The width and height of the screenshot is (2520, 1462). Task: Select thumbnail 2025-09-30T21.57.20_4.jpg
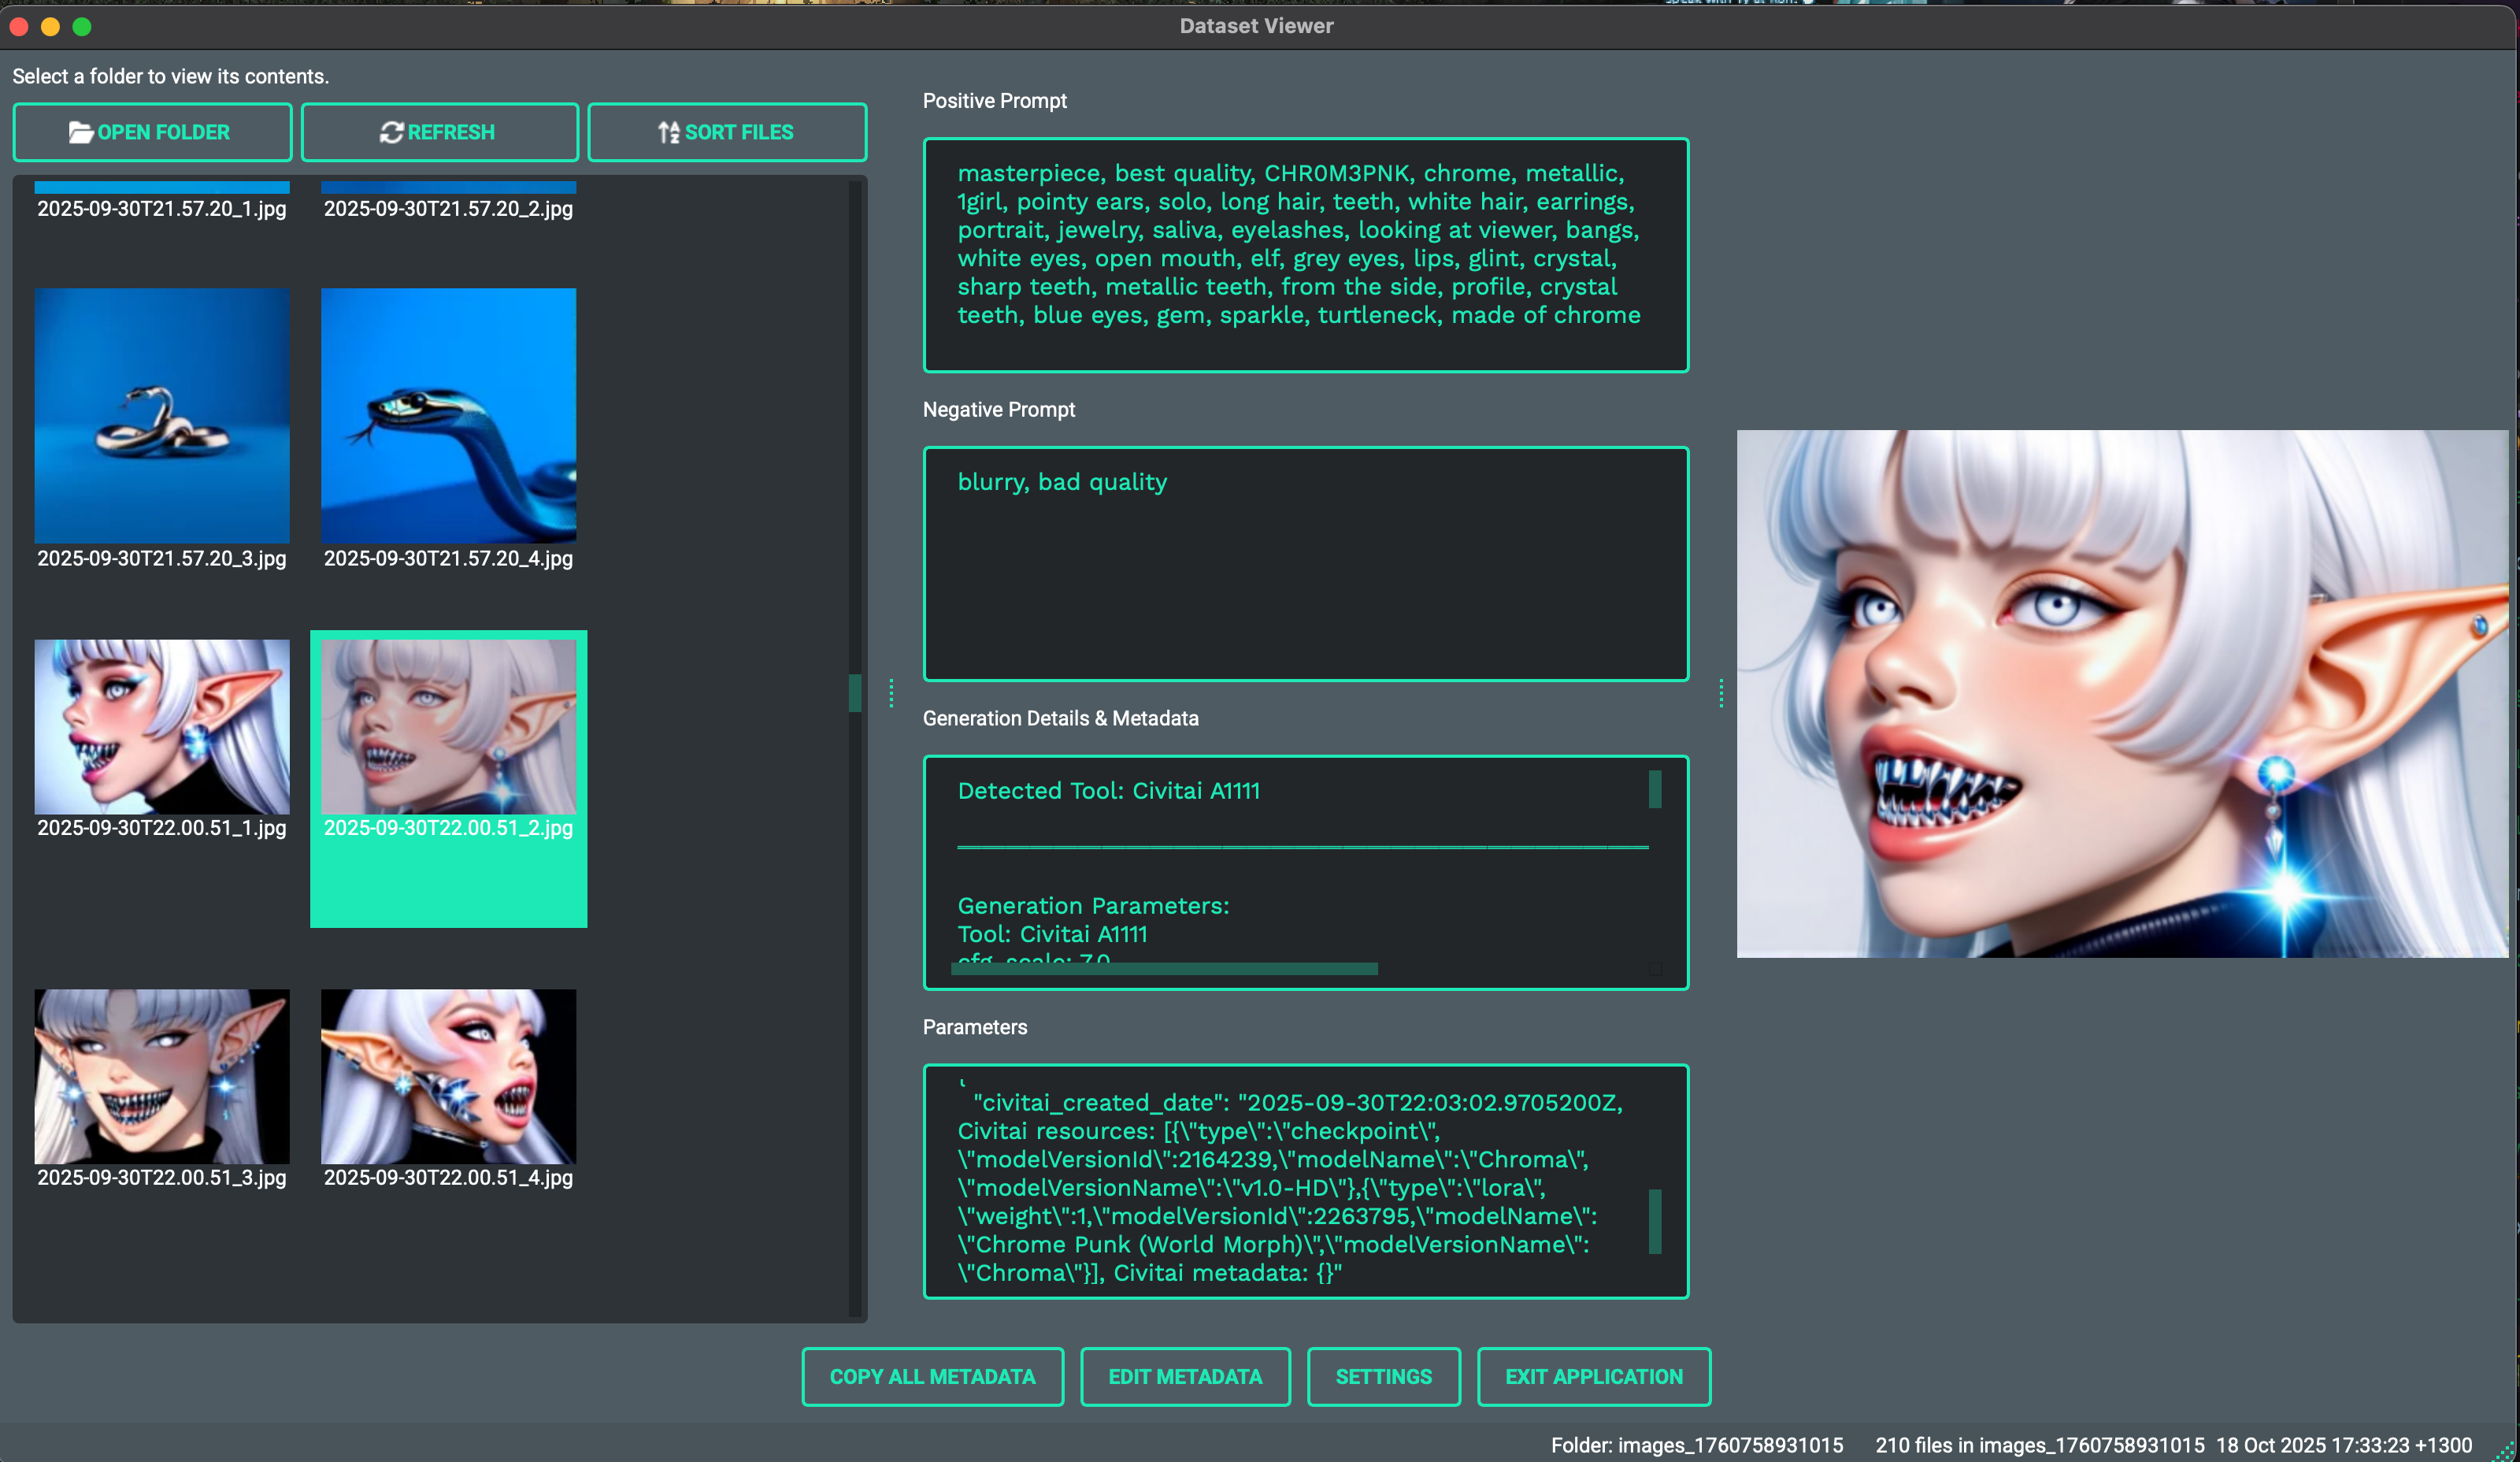(448, 415)
